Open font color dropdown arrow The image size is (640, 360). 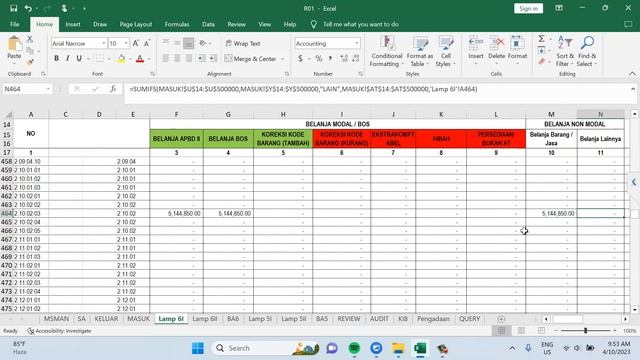pos(149,59)
